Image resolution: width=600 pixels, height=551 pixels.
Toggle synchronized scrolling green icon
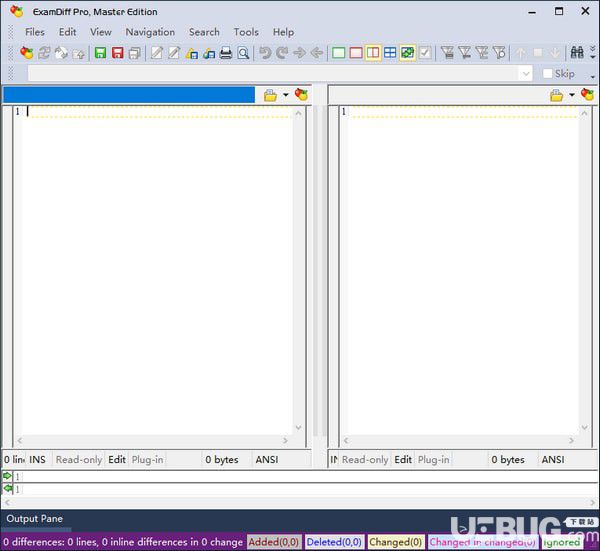point(408,52)
